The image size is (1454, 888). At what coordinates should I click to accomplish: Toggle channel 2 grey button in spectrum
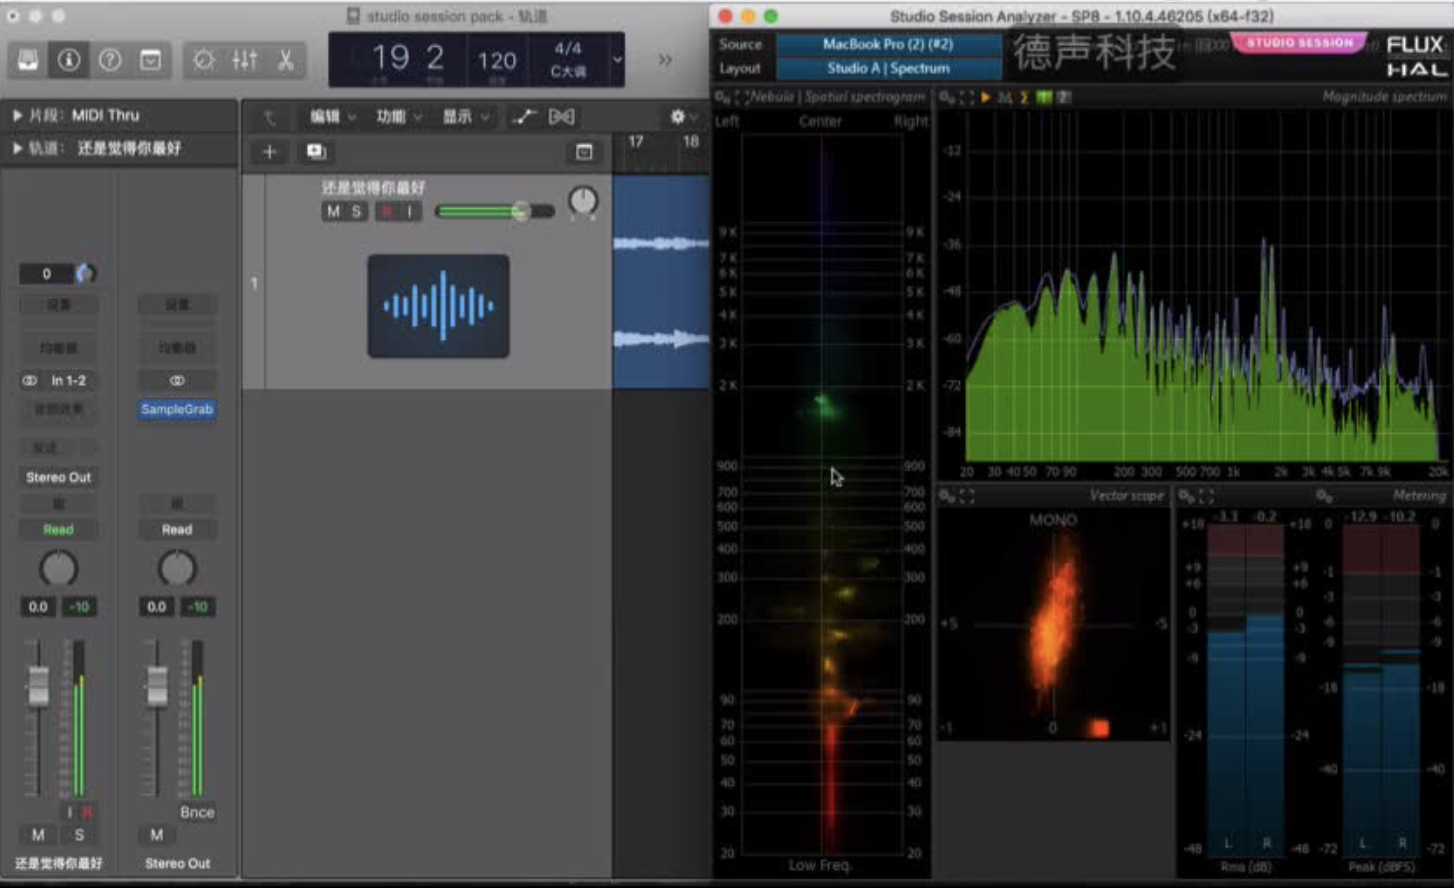point(1063,97)
